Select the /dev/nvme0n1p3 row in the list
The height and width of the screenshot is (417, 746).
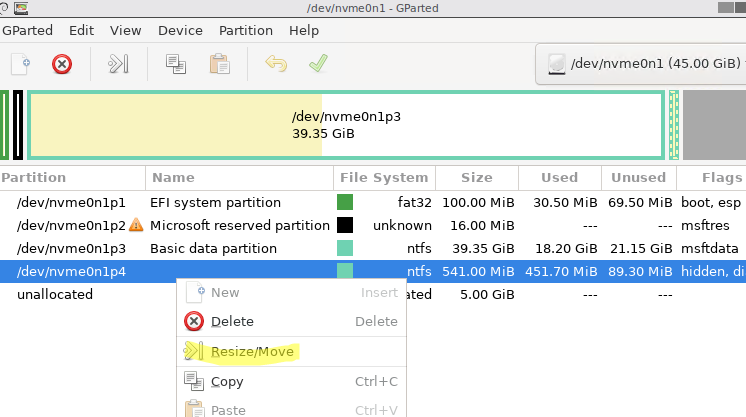pos(373,248)
